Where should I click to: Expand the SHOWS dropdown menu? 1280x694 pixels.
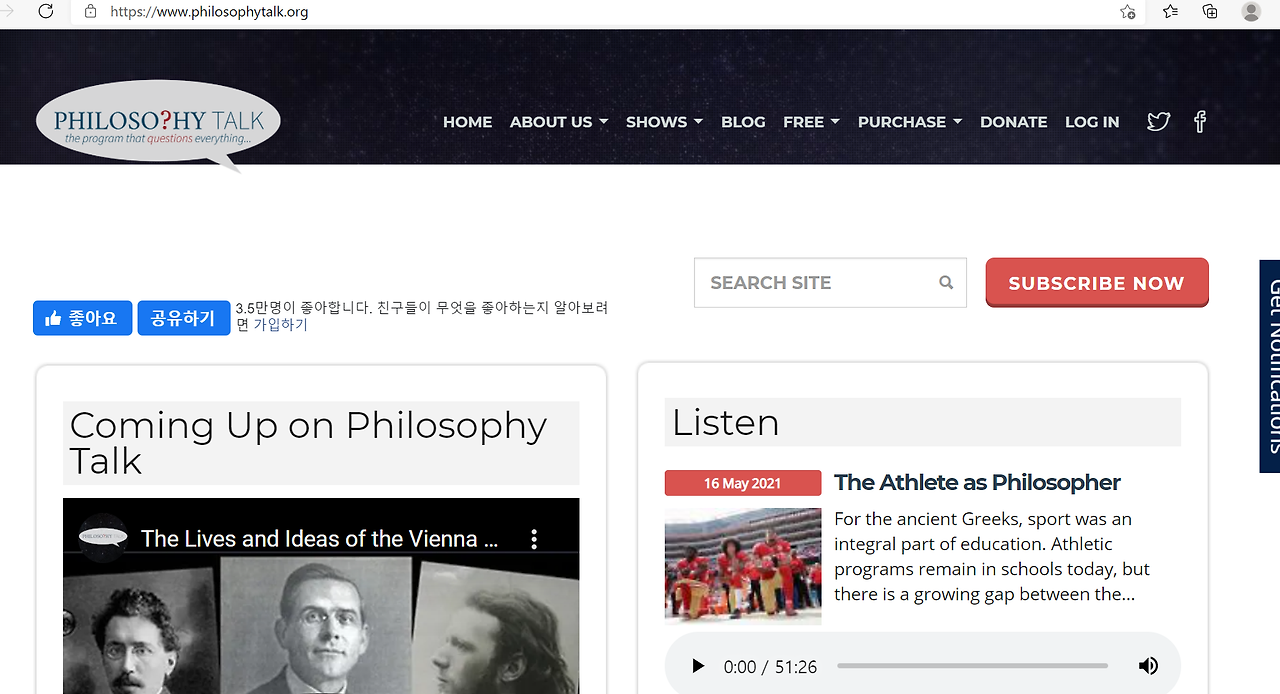[664, 122]
